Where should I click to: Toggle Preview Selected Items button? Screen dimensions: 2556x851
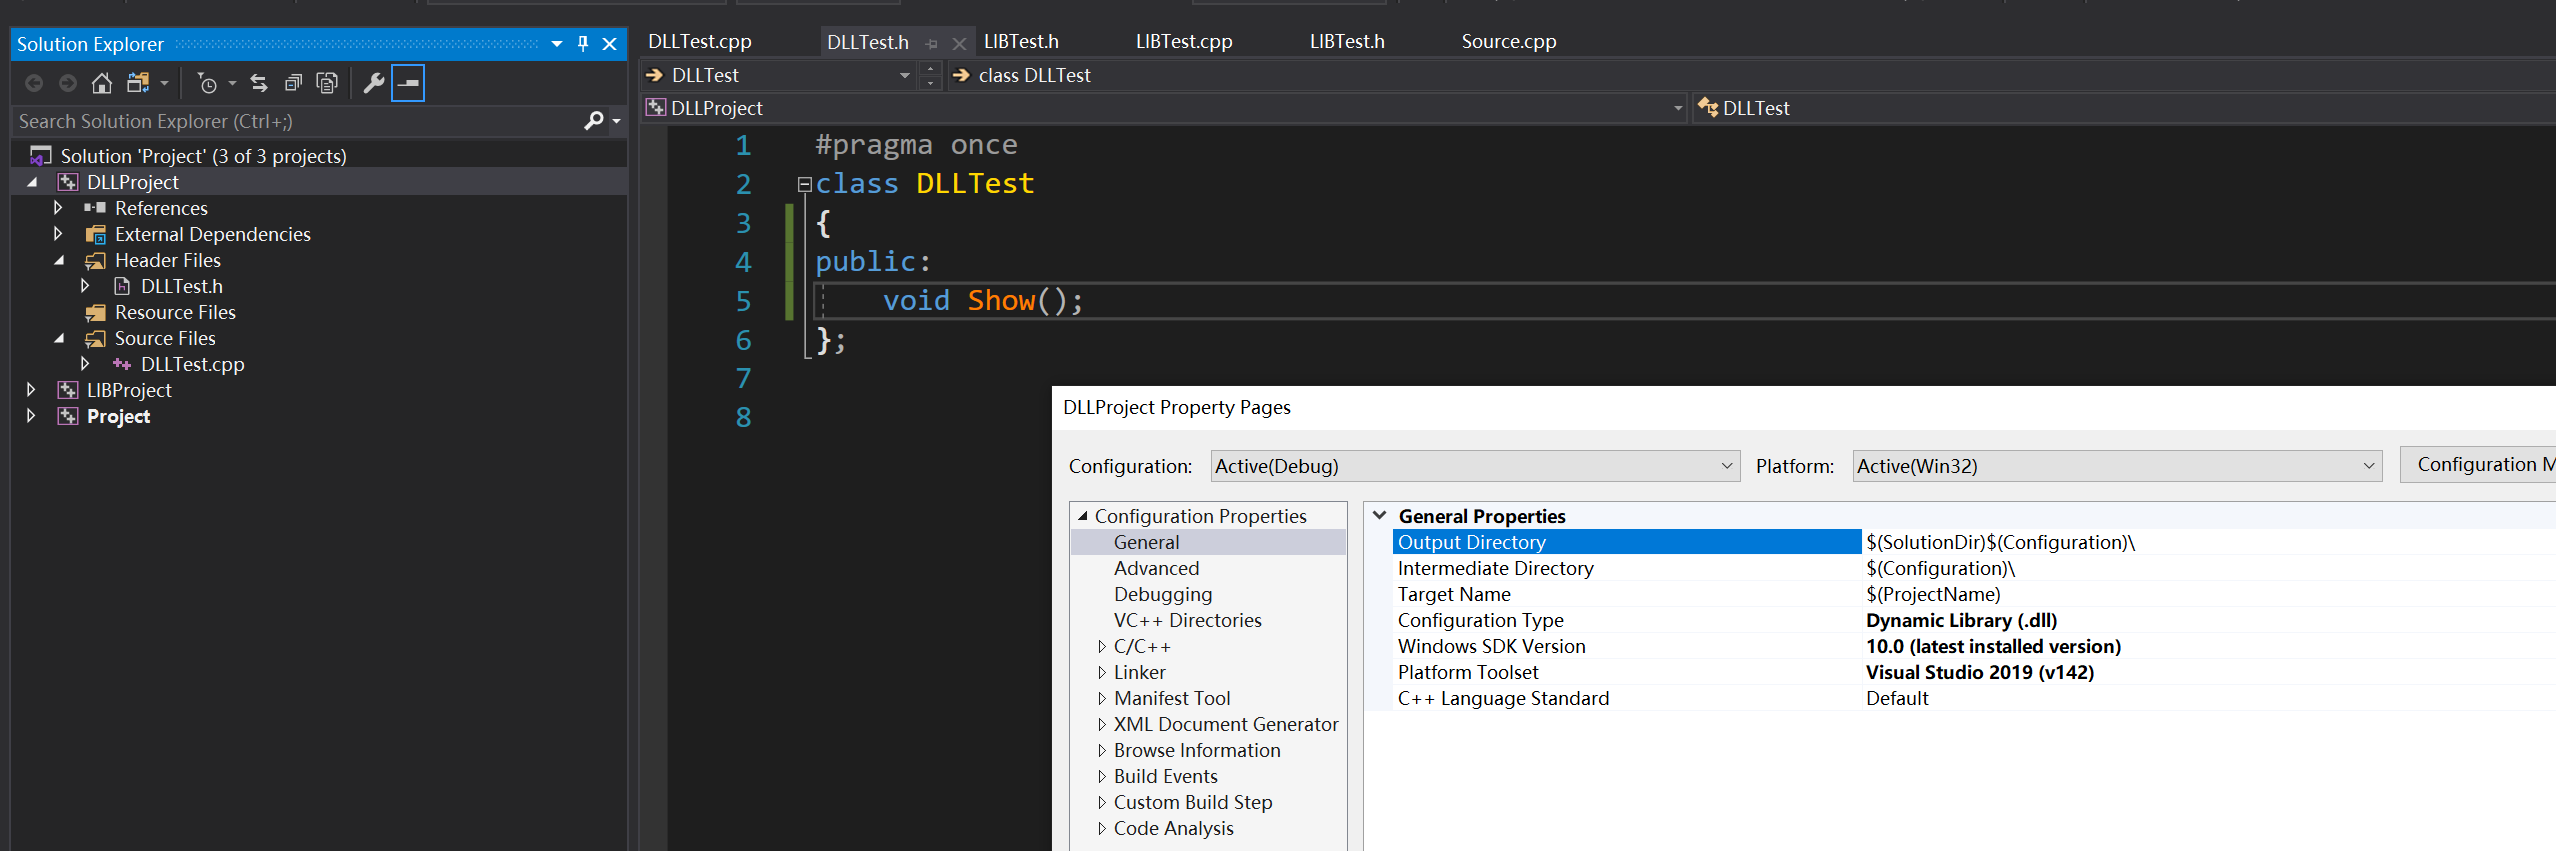[x=408, y=83]
